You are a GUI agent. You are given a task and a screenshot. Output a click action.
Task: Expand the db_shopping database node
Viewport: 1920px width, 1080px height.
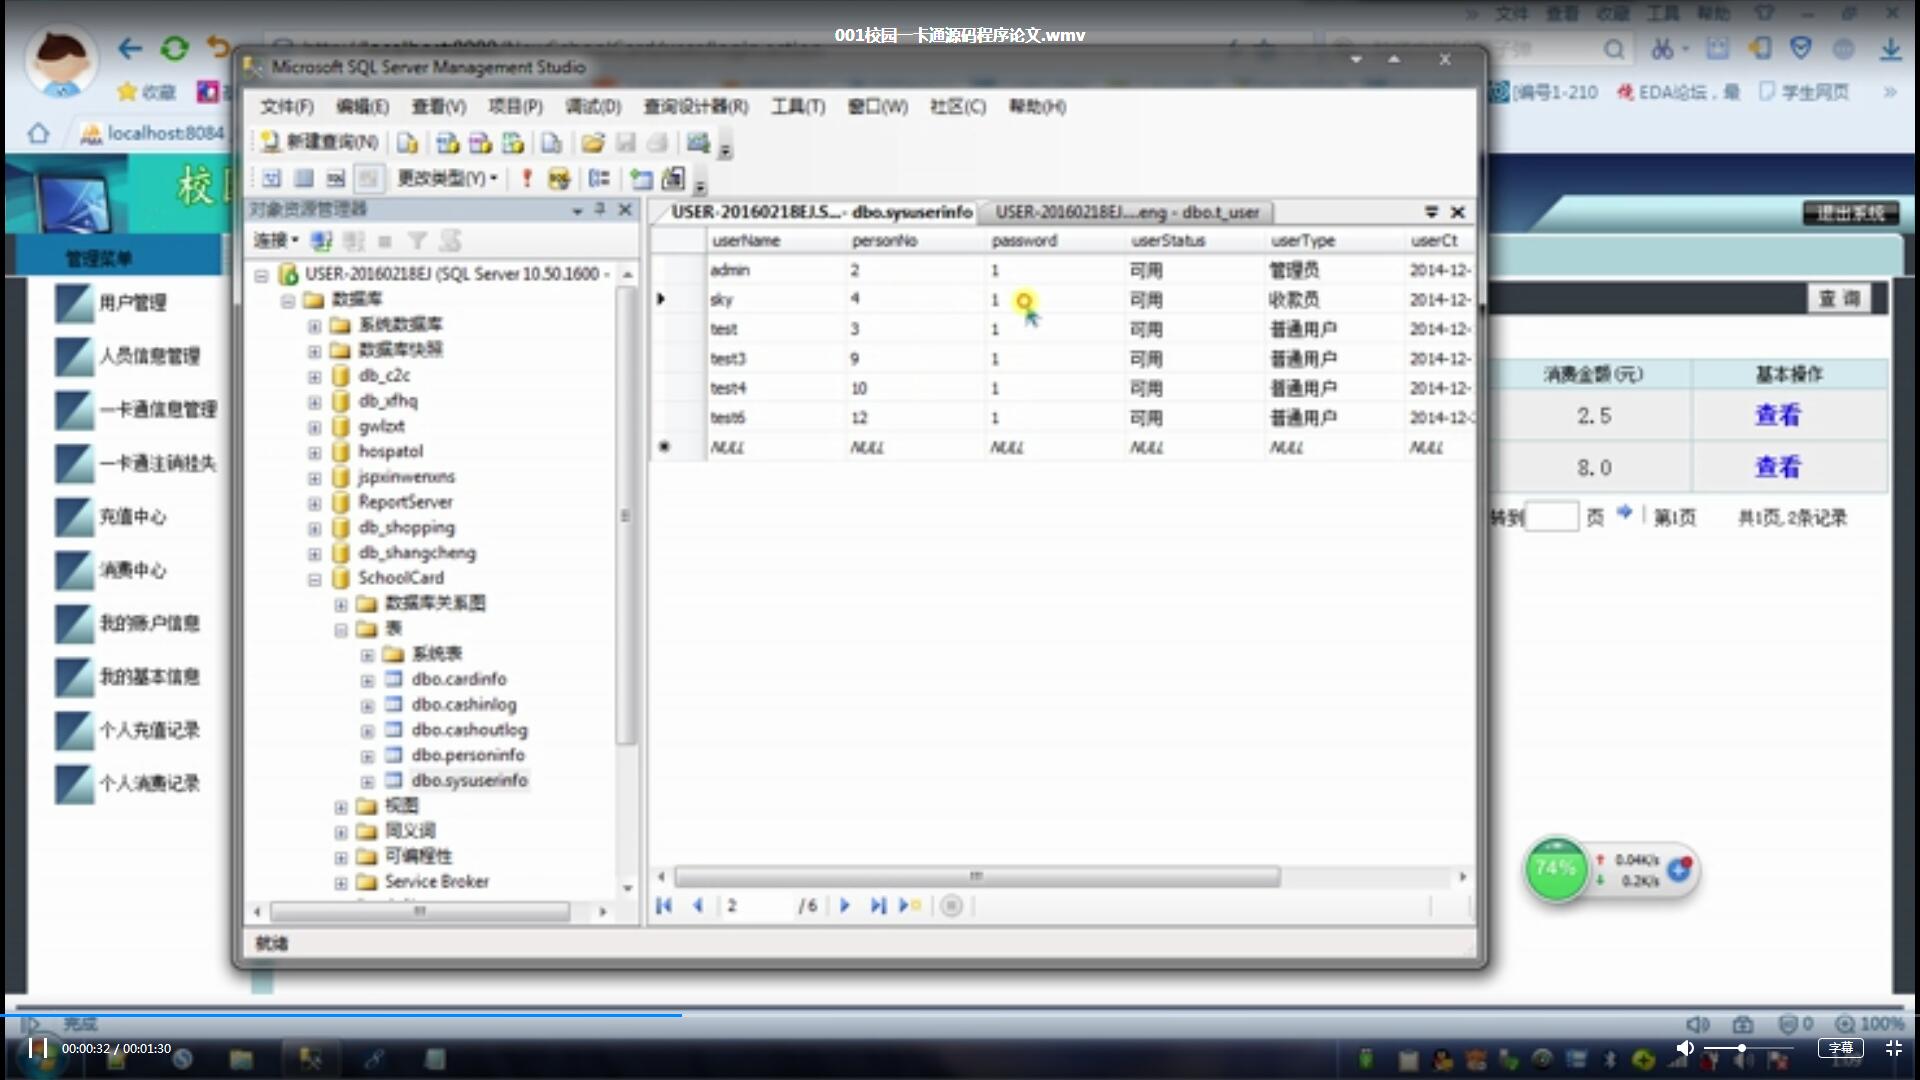click(x=314, y=528)
